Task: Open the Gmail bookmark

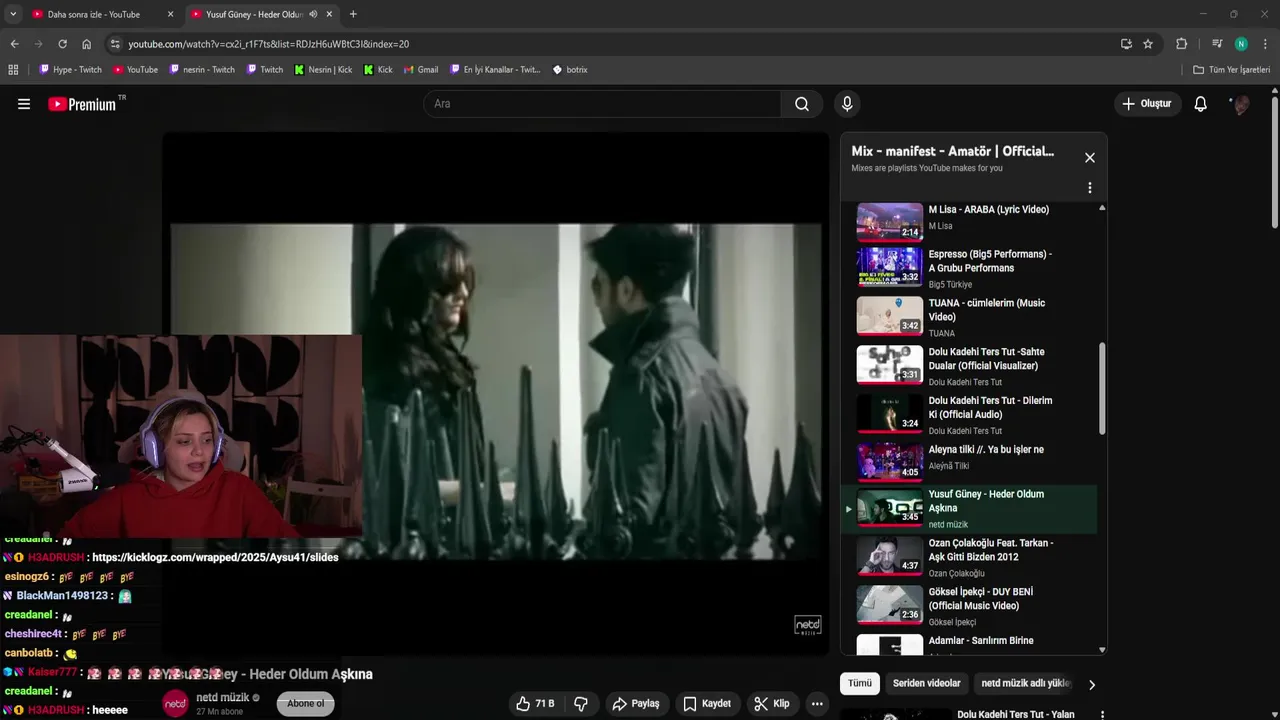Action: 420,70
